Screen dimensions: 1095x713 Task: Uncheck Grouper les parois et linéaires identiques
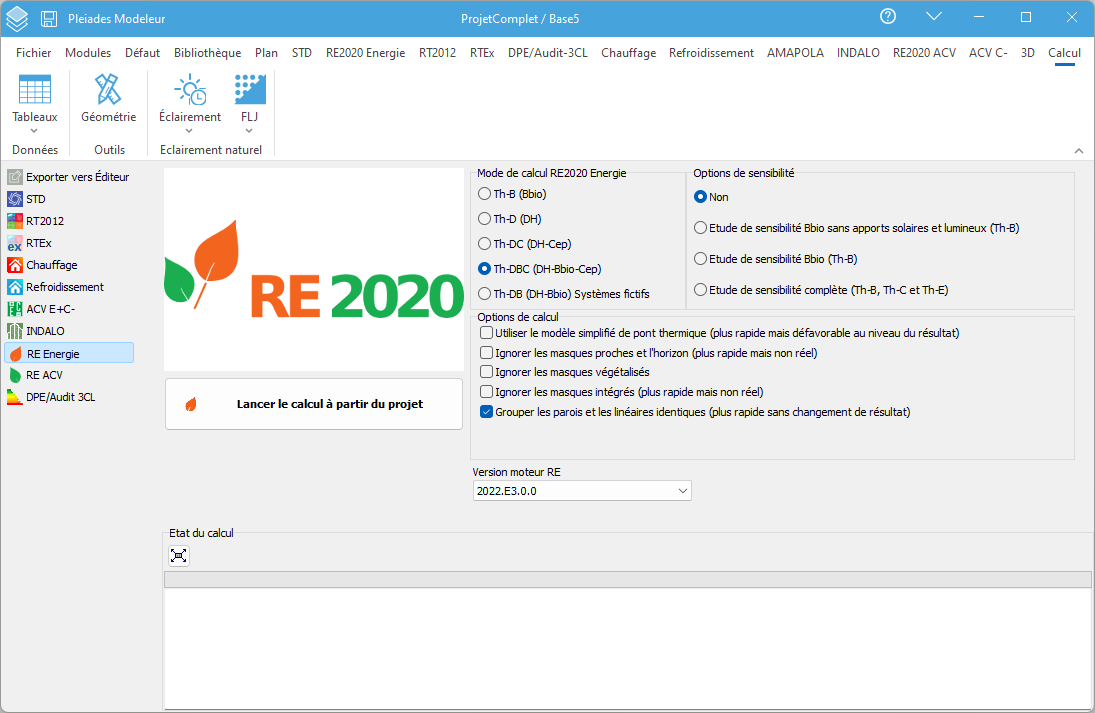[487, 412]
